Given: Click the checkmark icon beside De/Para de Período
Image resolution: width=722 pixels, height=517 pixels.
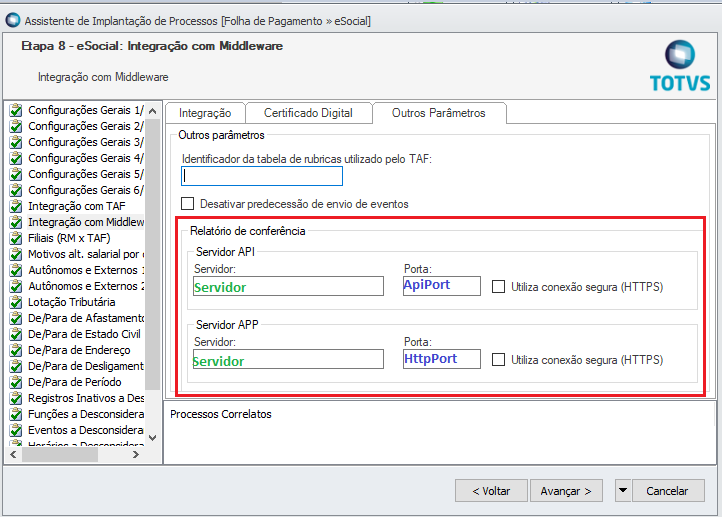Looking at the screenshot, I should coord(16,382).
